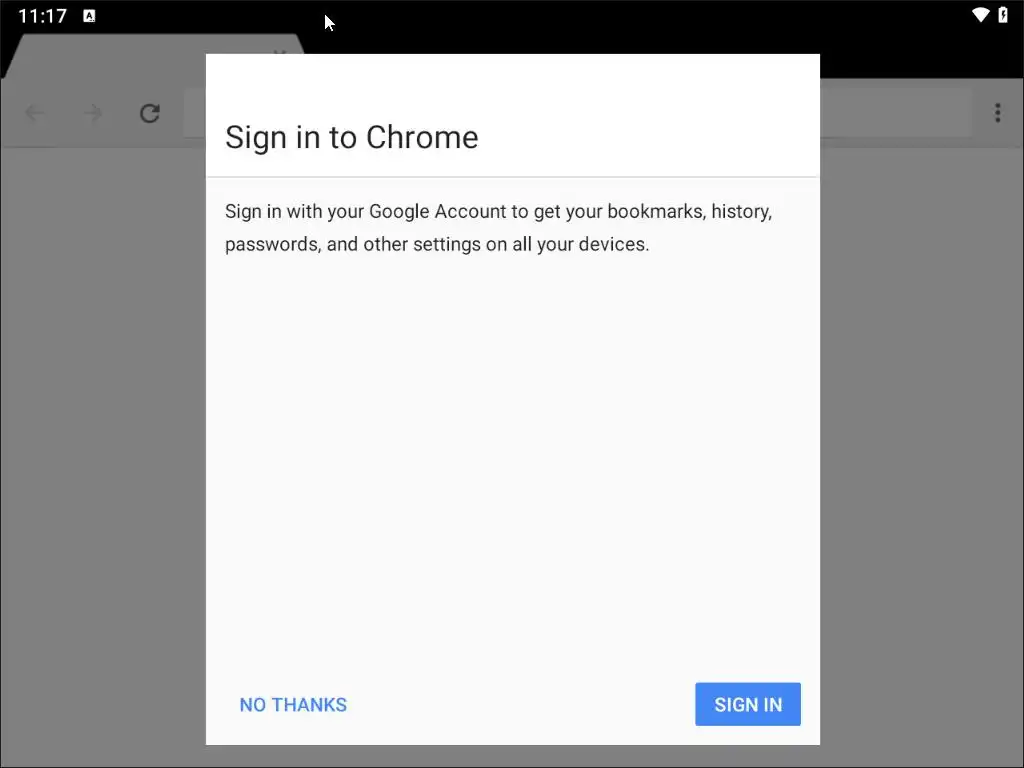Tap the Wi-Fi status icon

click(980, 14)
